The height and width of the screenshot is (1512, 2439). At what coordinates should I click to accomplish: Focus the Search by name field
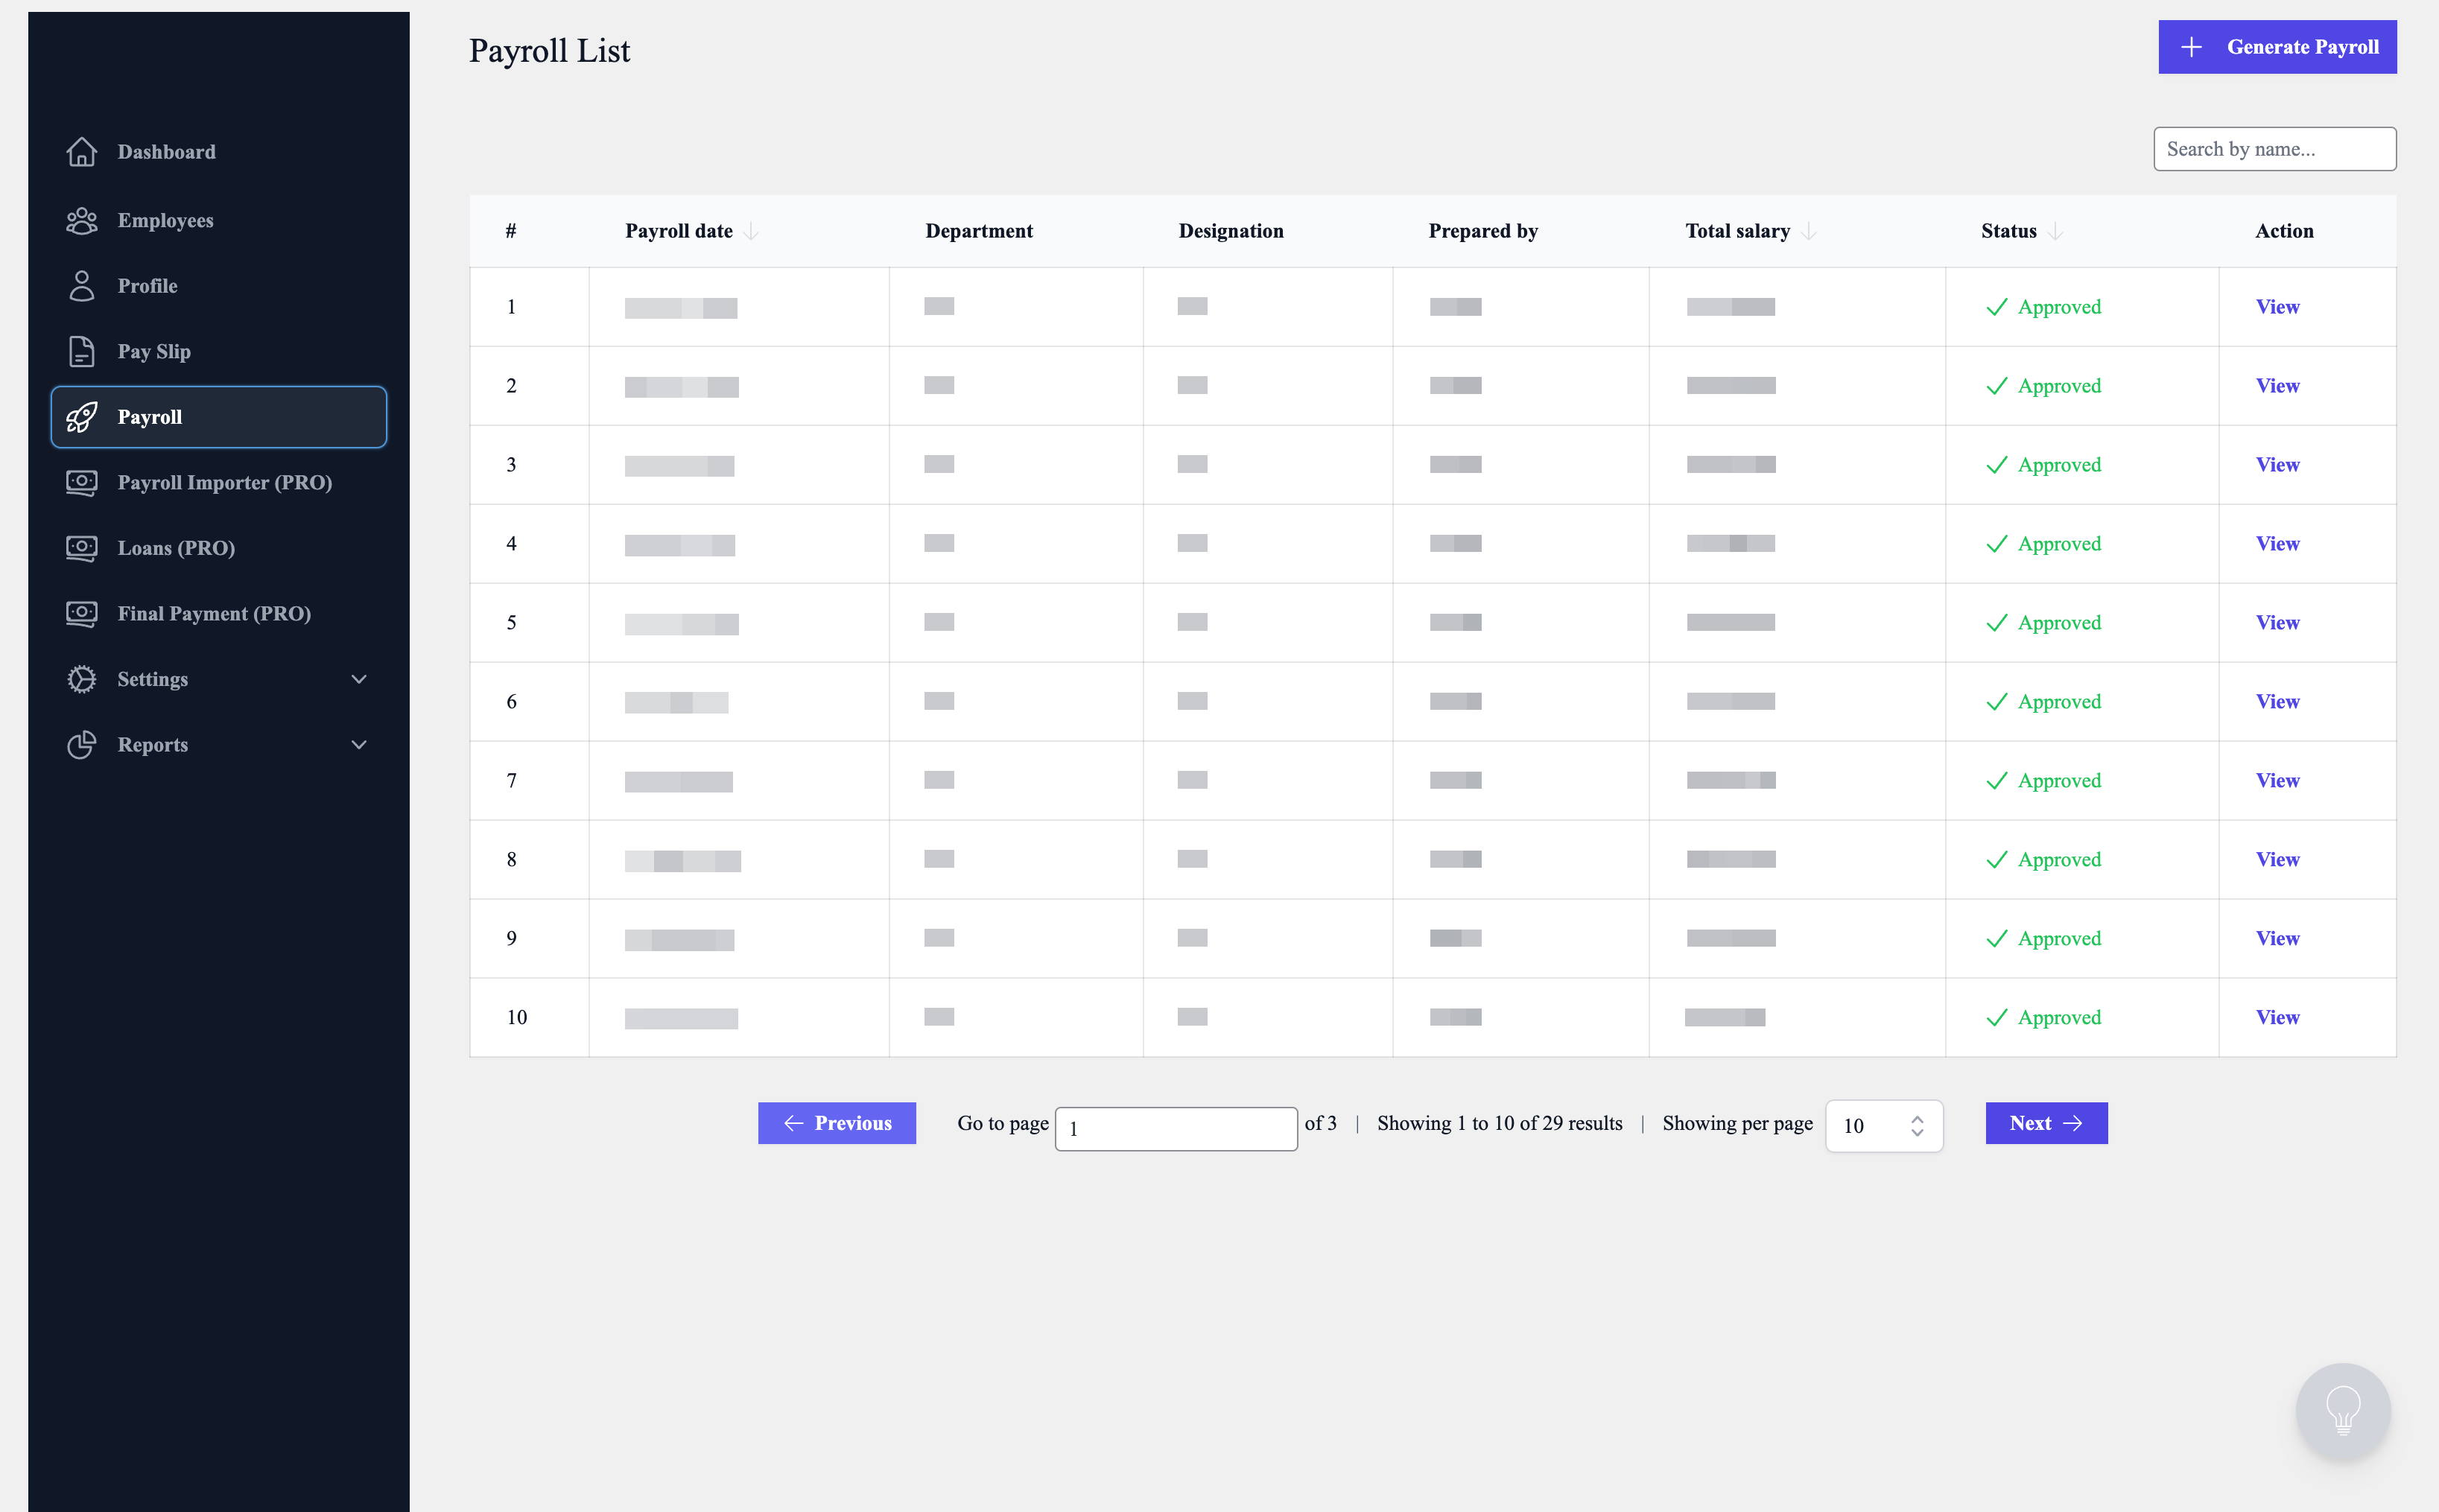coord(2274,149)
